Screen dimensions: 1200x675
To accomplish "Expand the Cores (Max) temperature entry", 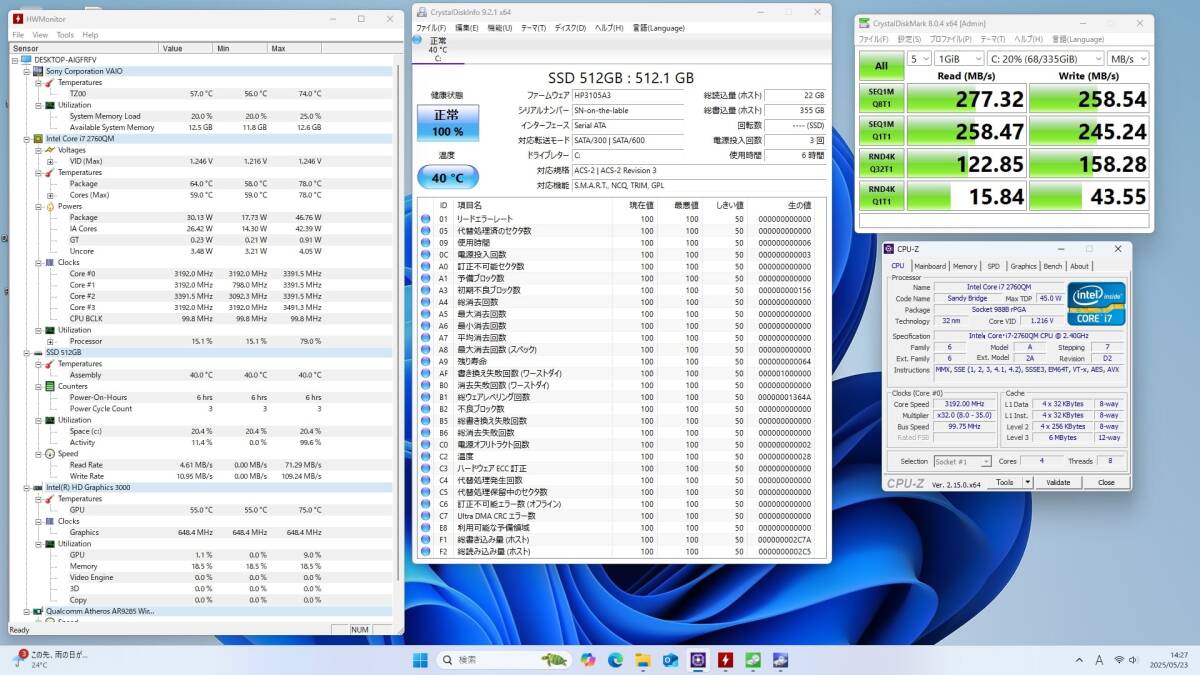I will point(50,195).
